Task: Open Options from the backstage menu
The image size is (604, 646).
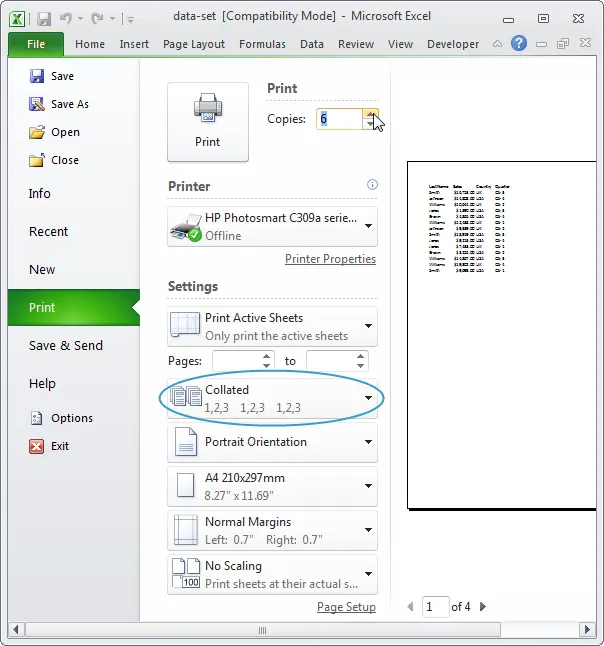Action: click(x=61, y=418)
